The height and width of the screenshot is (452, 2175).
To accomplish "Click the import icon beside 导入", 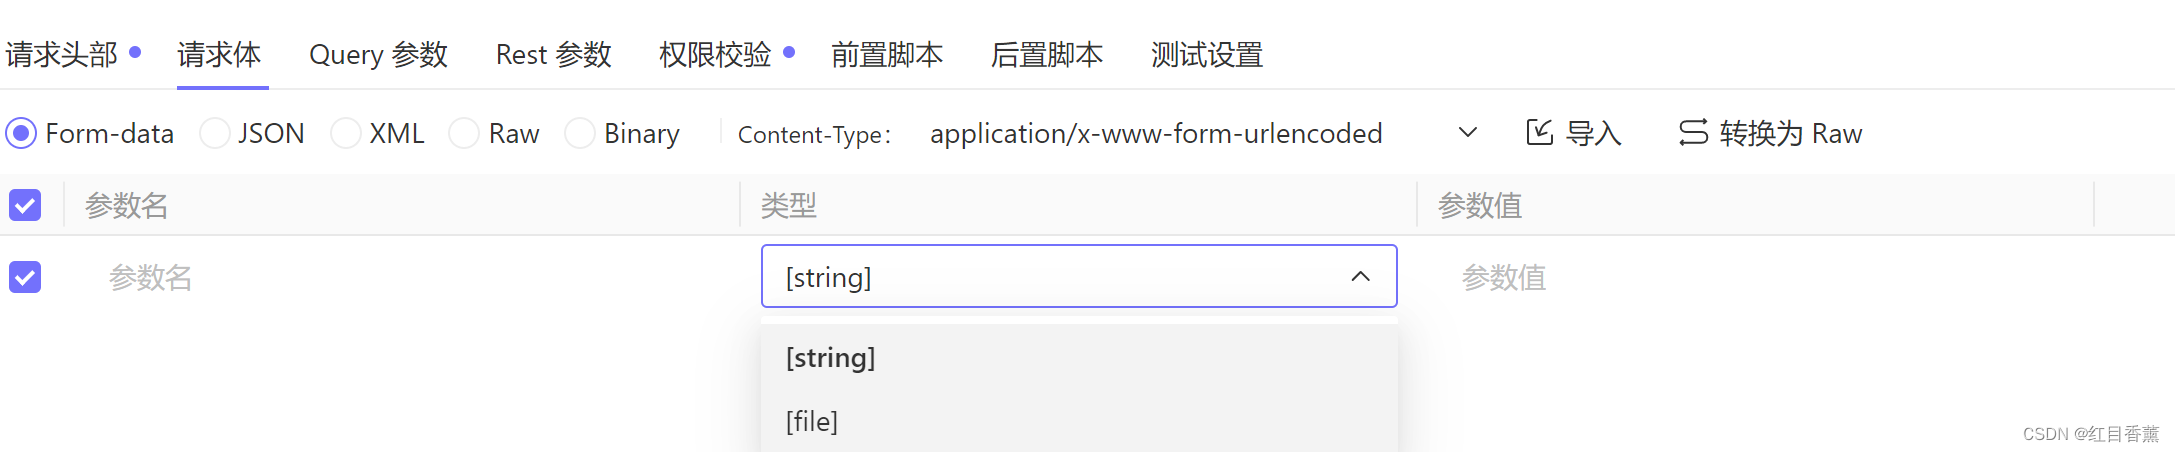I will [1539, 132].
